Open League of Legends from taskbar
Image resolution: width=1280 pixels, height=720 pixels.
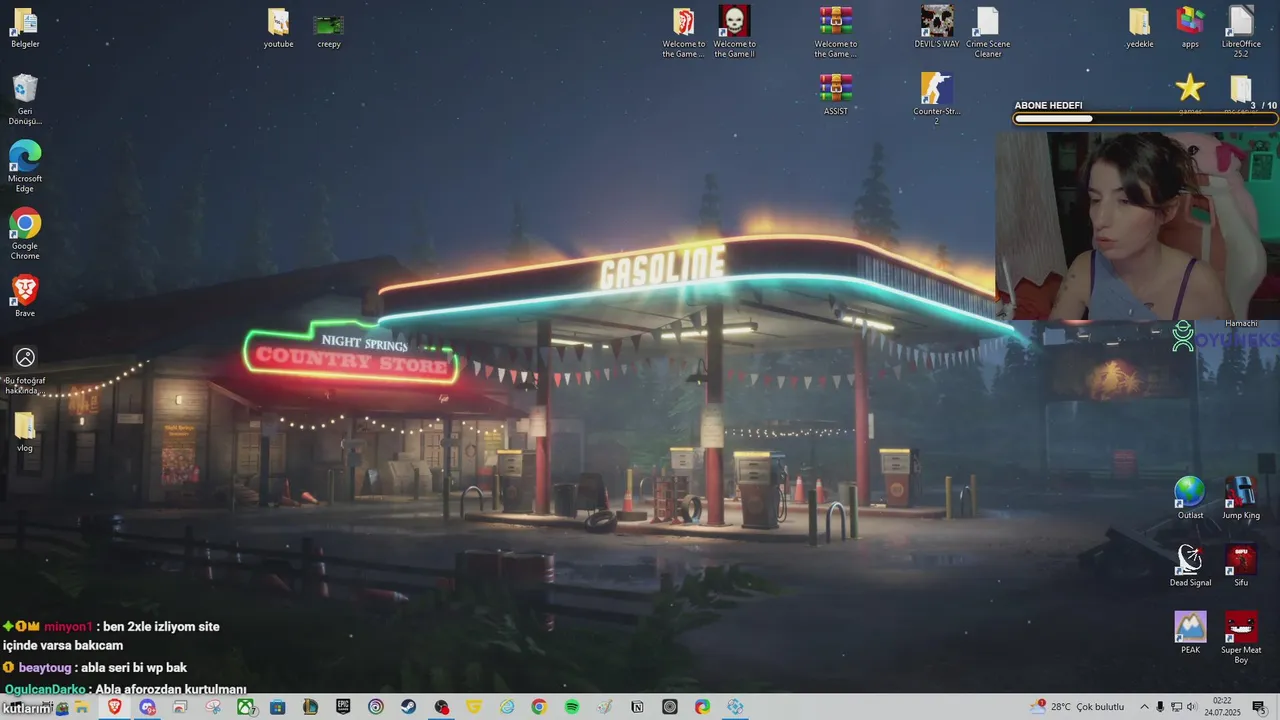(x=310, y=707)
